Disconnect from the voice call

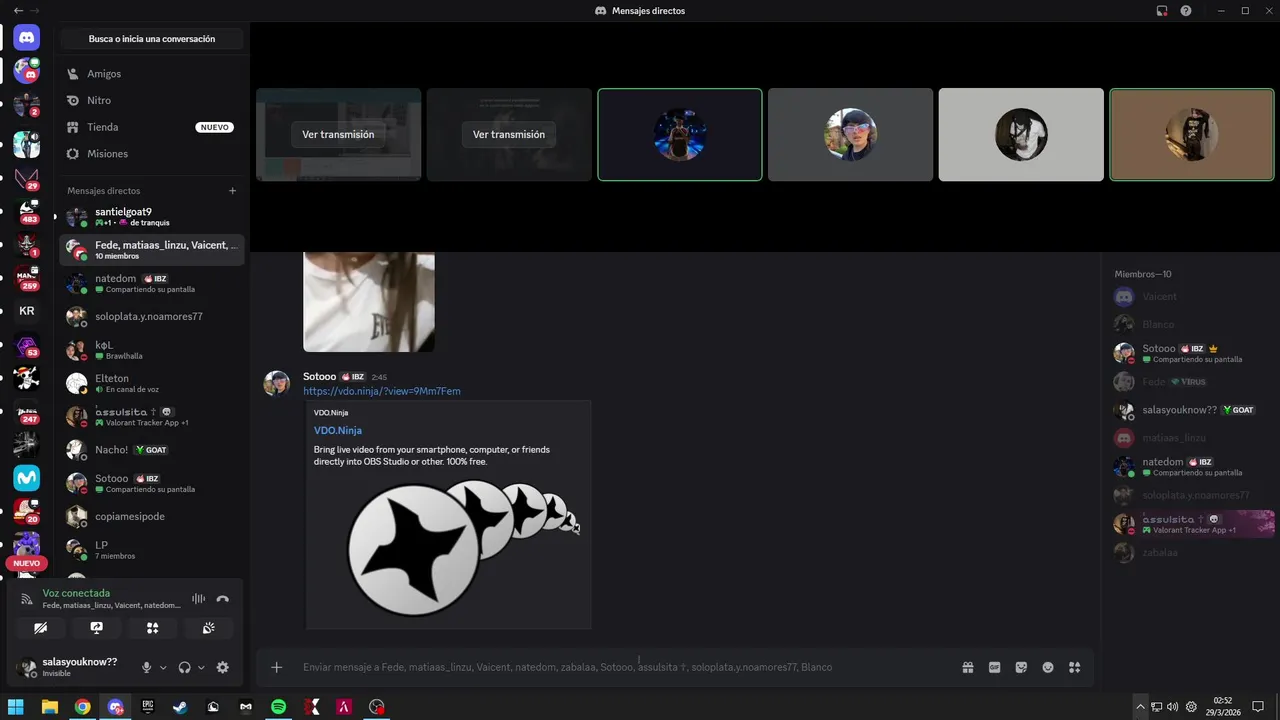[222, 599]
